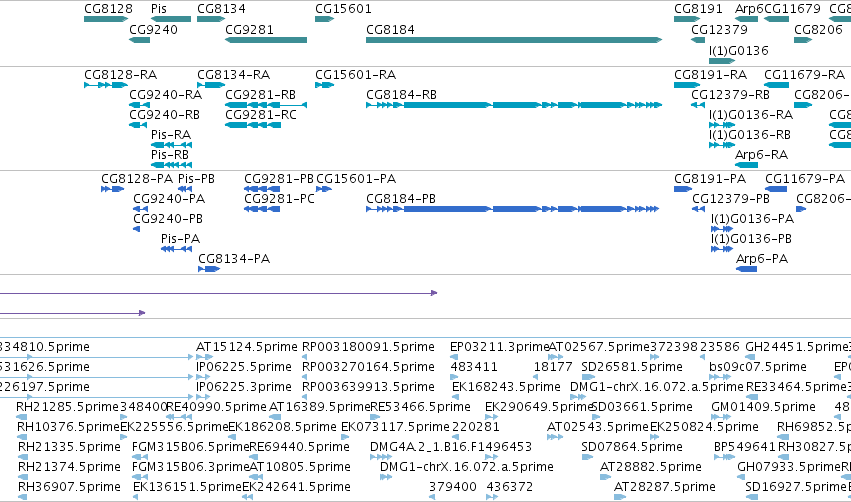Screen dimensions: 851x502
Task: Open the CG8191 gene label
Action: (x=698, y=9)
